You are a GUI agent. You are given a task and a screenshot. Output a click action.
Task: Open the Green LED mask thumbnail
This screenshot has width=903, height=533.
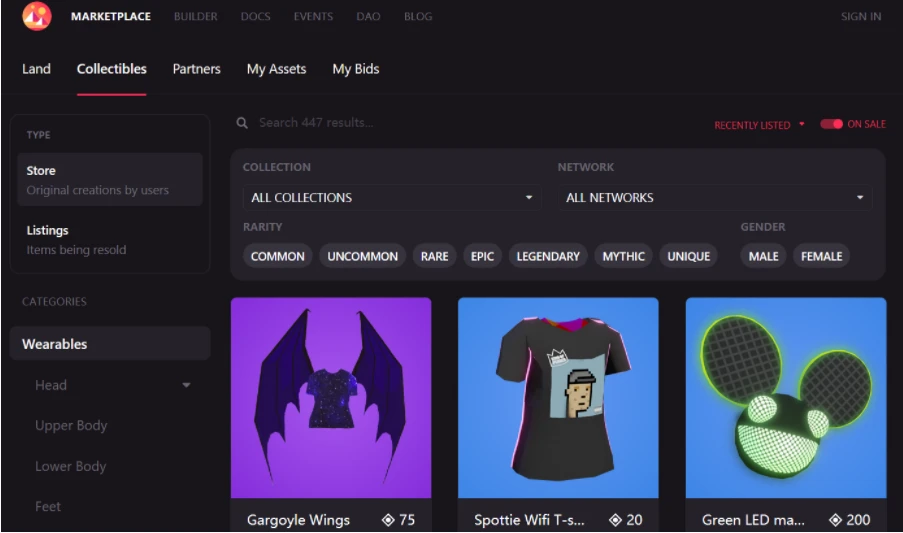coord(786,397)
